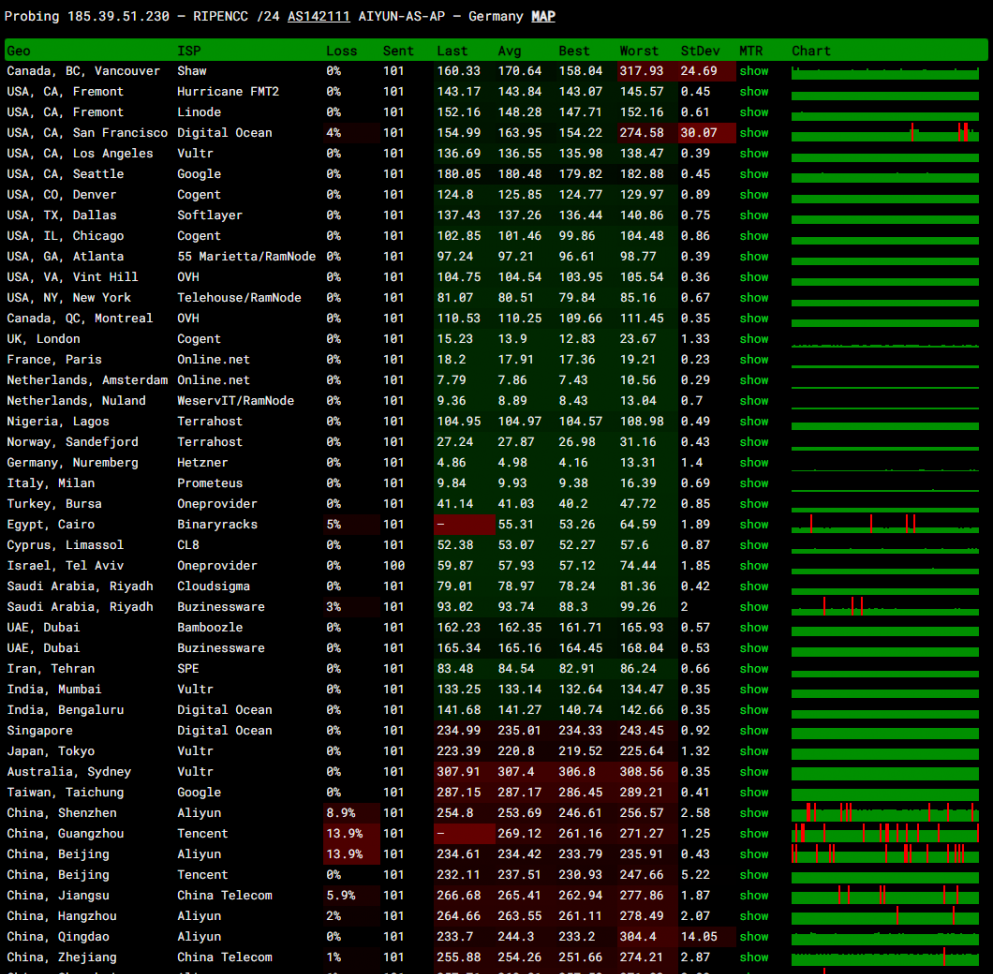Show MTR for Turkey, Bursa Oneprovider
Image resolution: width=993 pixels, height=974 pixels.
point(754,503)
